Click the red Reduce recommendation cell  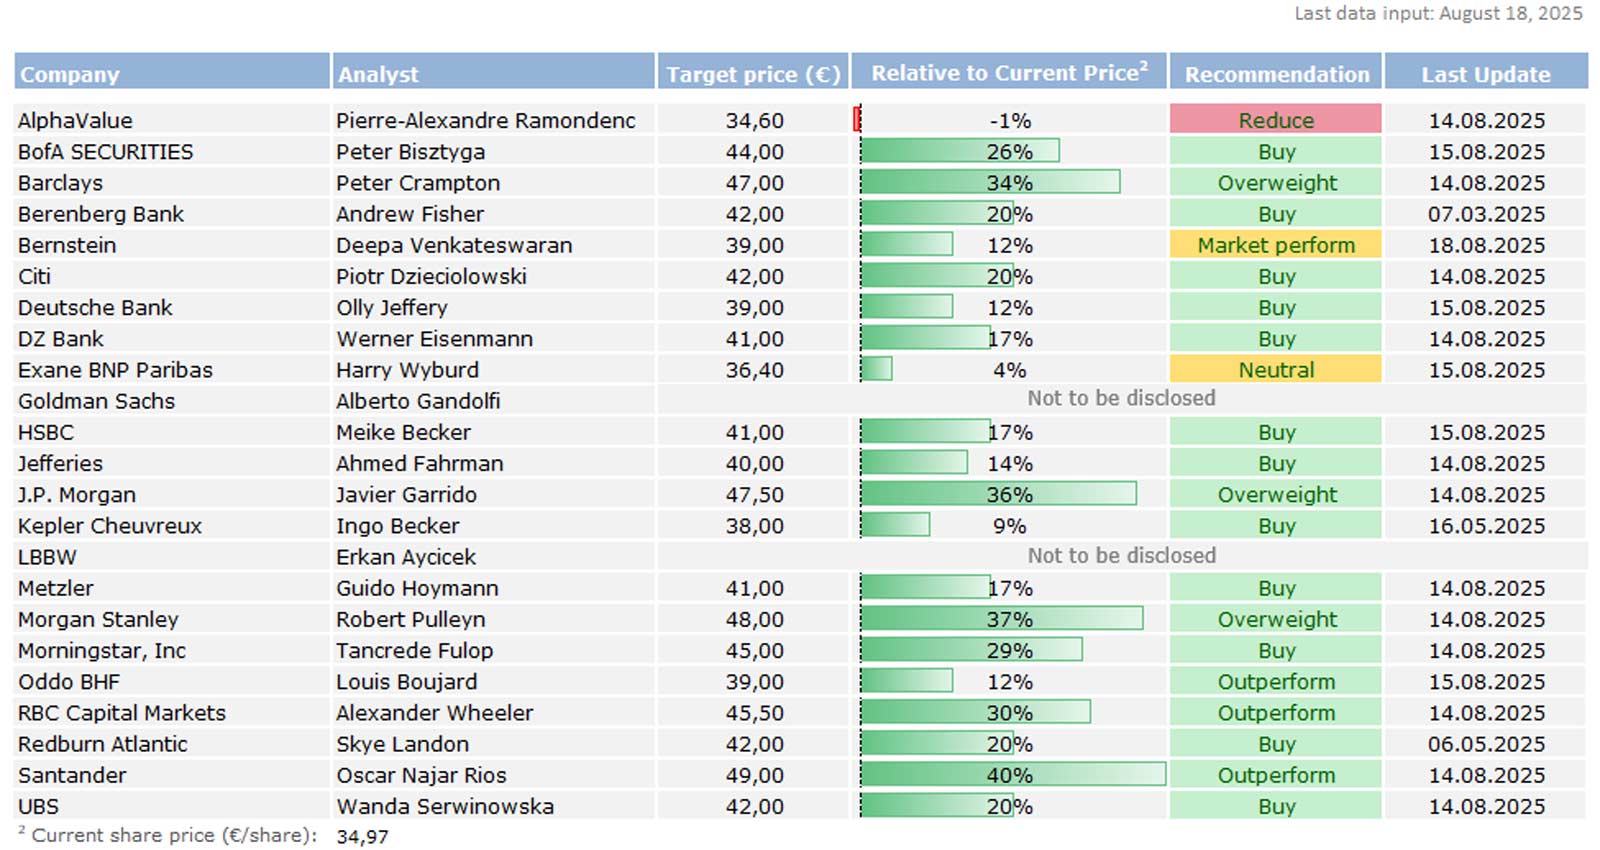(1276, 120)
